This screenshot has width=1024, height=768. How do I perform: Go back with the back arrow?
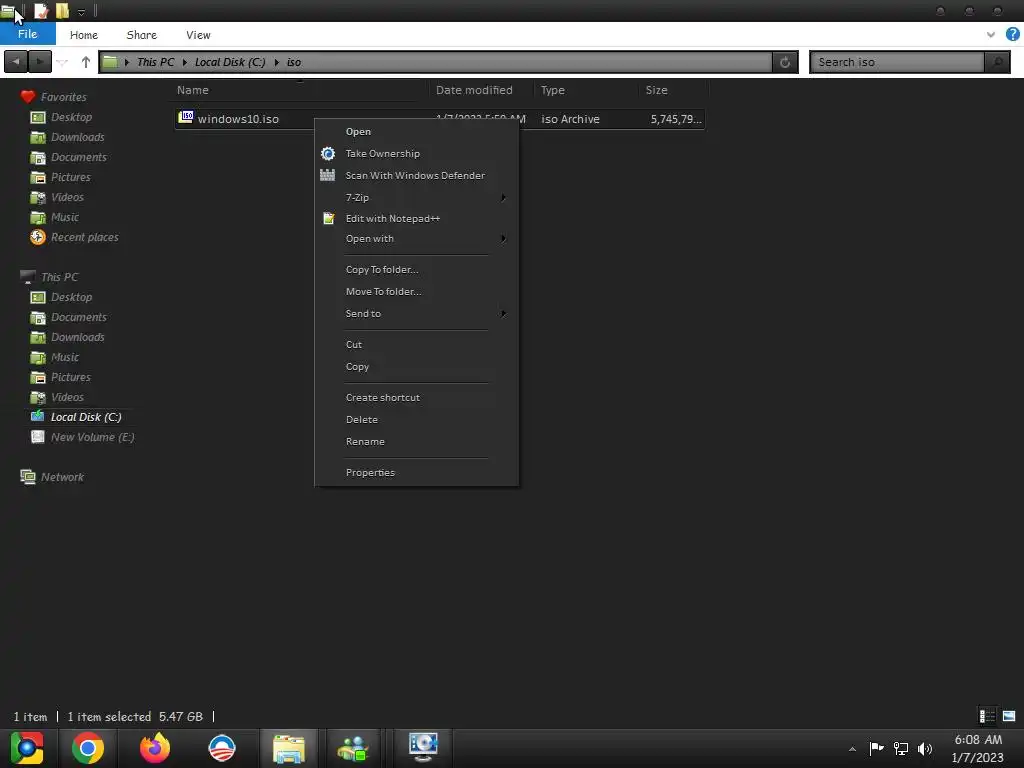[x=16, y=62]
